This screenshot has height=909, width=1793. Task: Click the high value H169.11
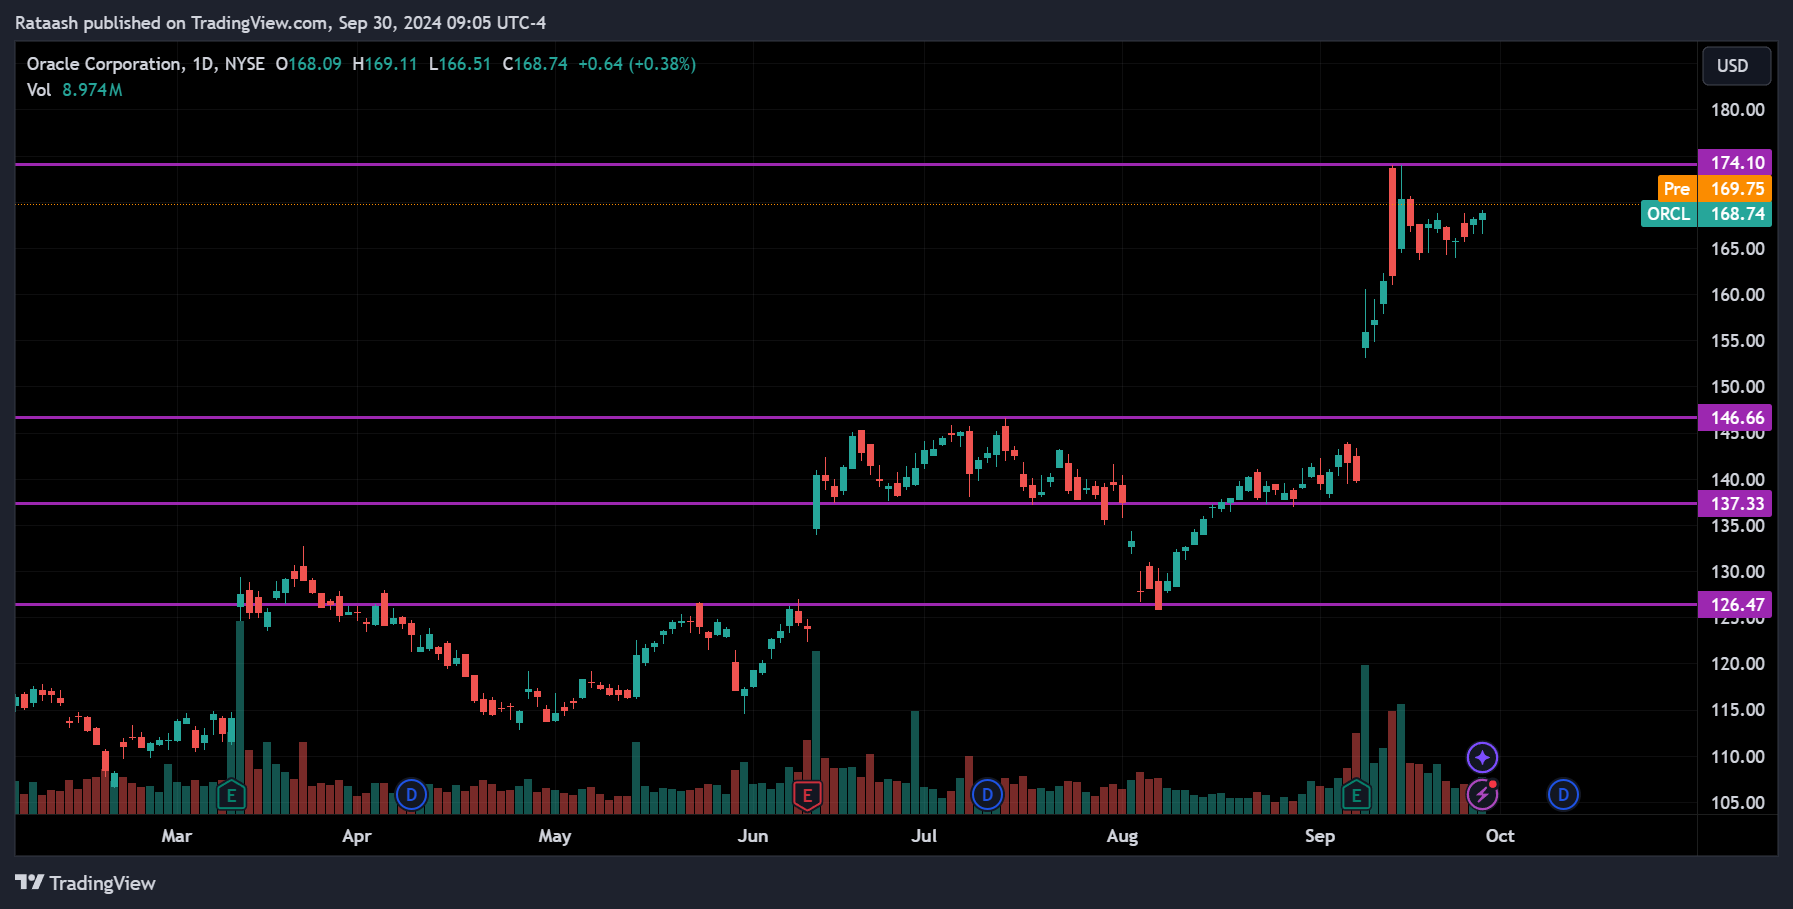tap(385, 64)
